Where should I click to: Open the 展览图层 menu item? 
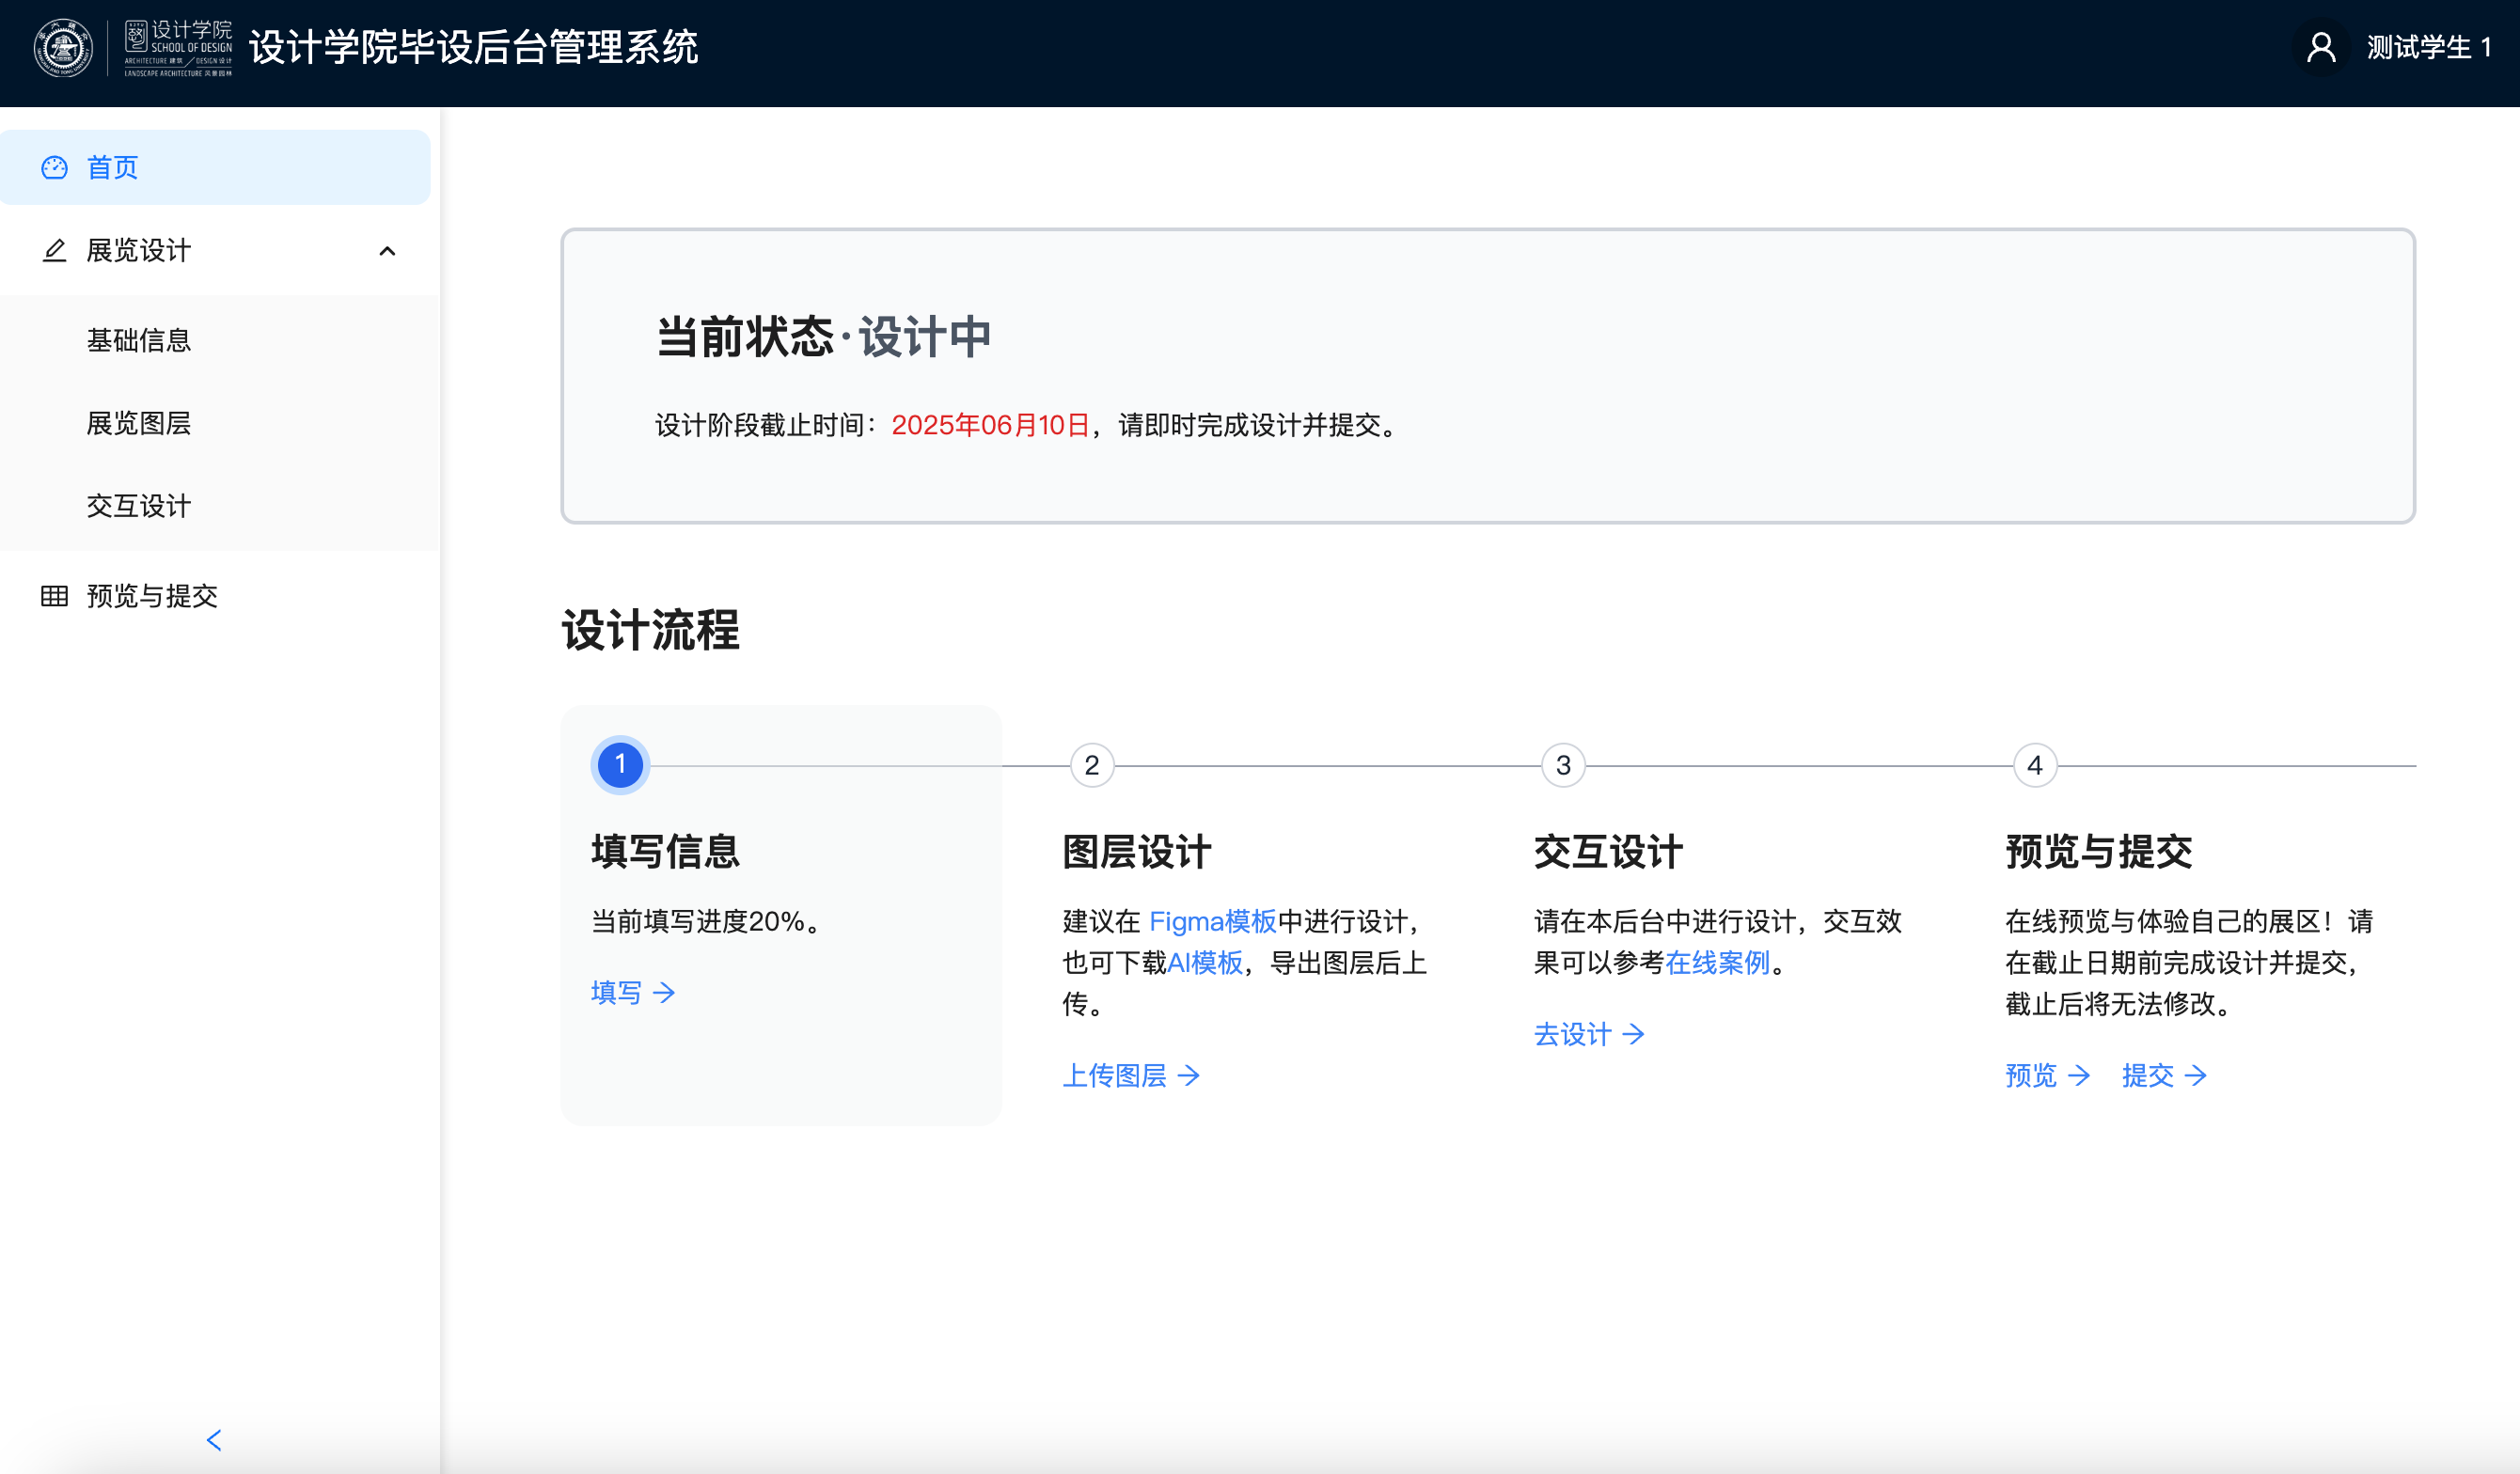point(138,423)
